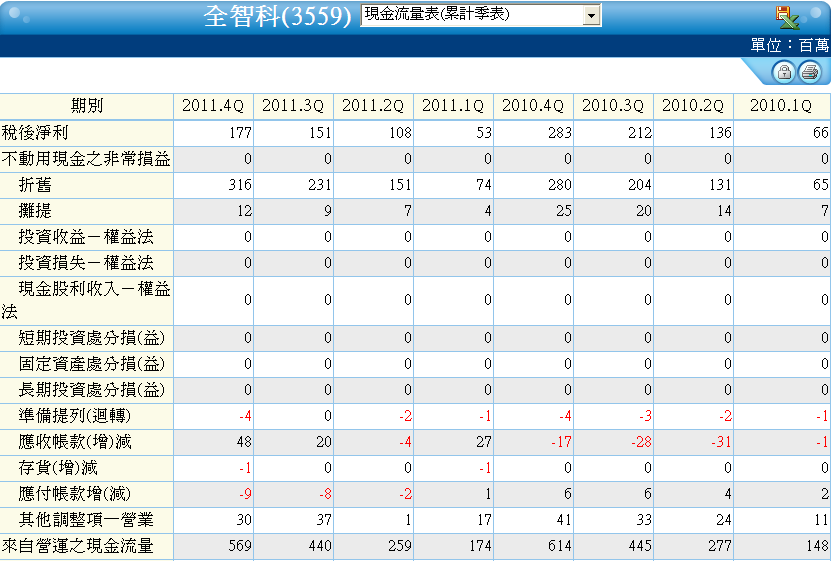Click 營運現金流量 value 148 for 2010.1Q
833x561 pixels.
click(818, 546)
